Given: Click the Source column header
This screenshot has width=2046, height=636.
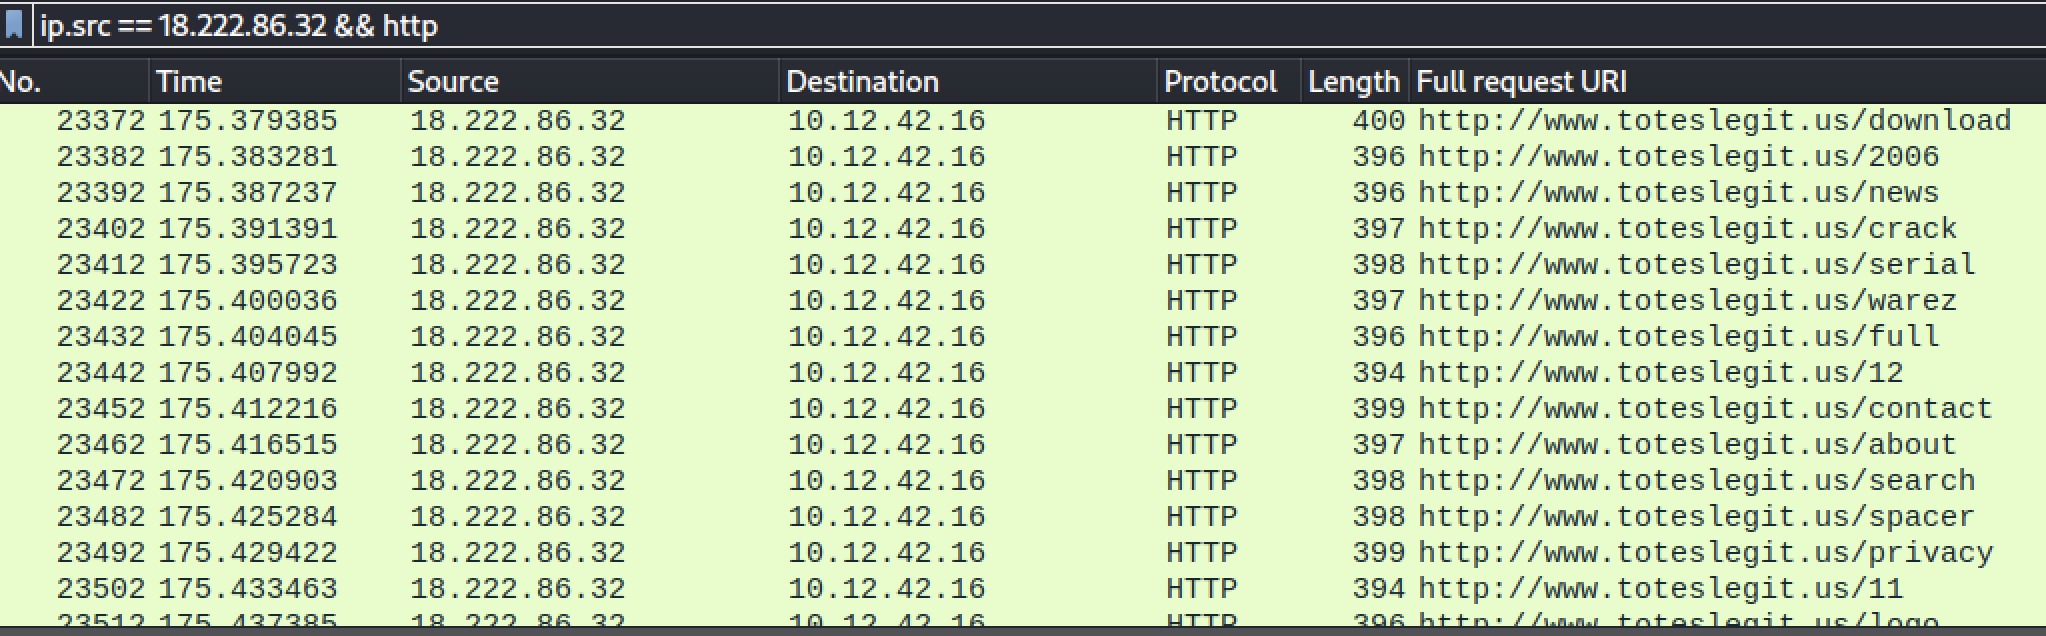Looking at the screenshot, I should [x=588, y=82].
